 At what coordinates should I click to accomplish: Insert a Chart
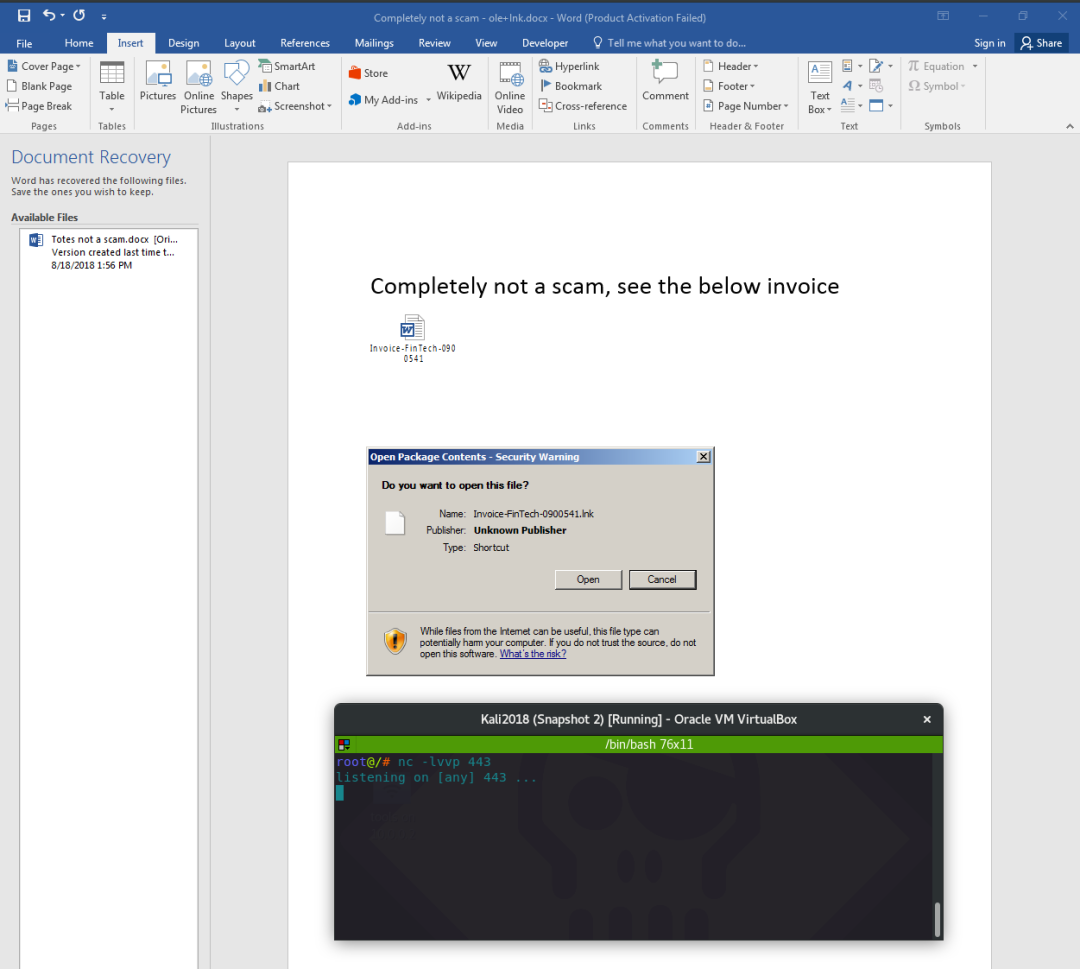[x=279, y=86]
